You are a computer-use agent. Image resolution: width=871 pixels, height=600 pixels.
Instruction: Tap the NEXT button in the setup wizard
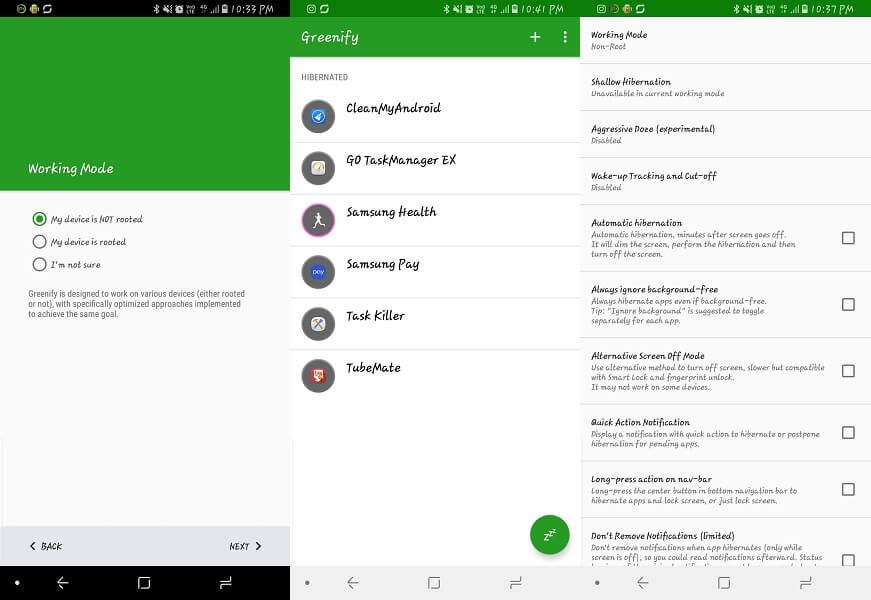pyautogui.click(x=245, y=546)
